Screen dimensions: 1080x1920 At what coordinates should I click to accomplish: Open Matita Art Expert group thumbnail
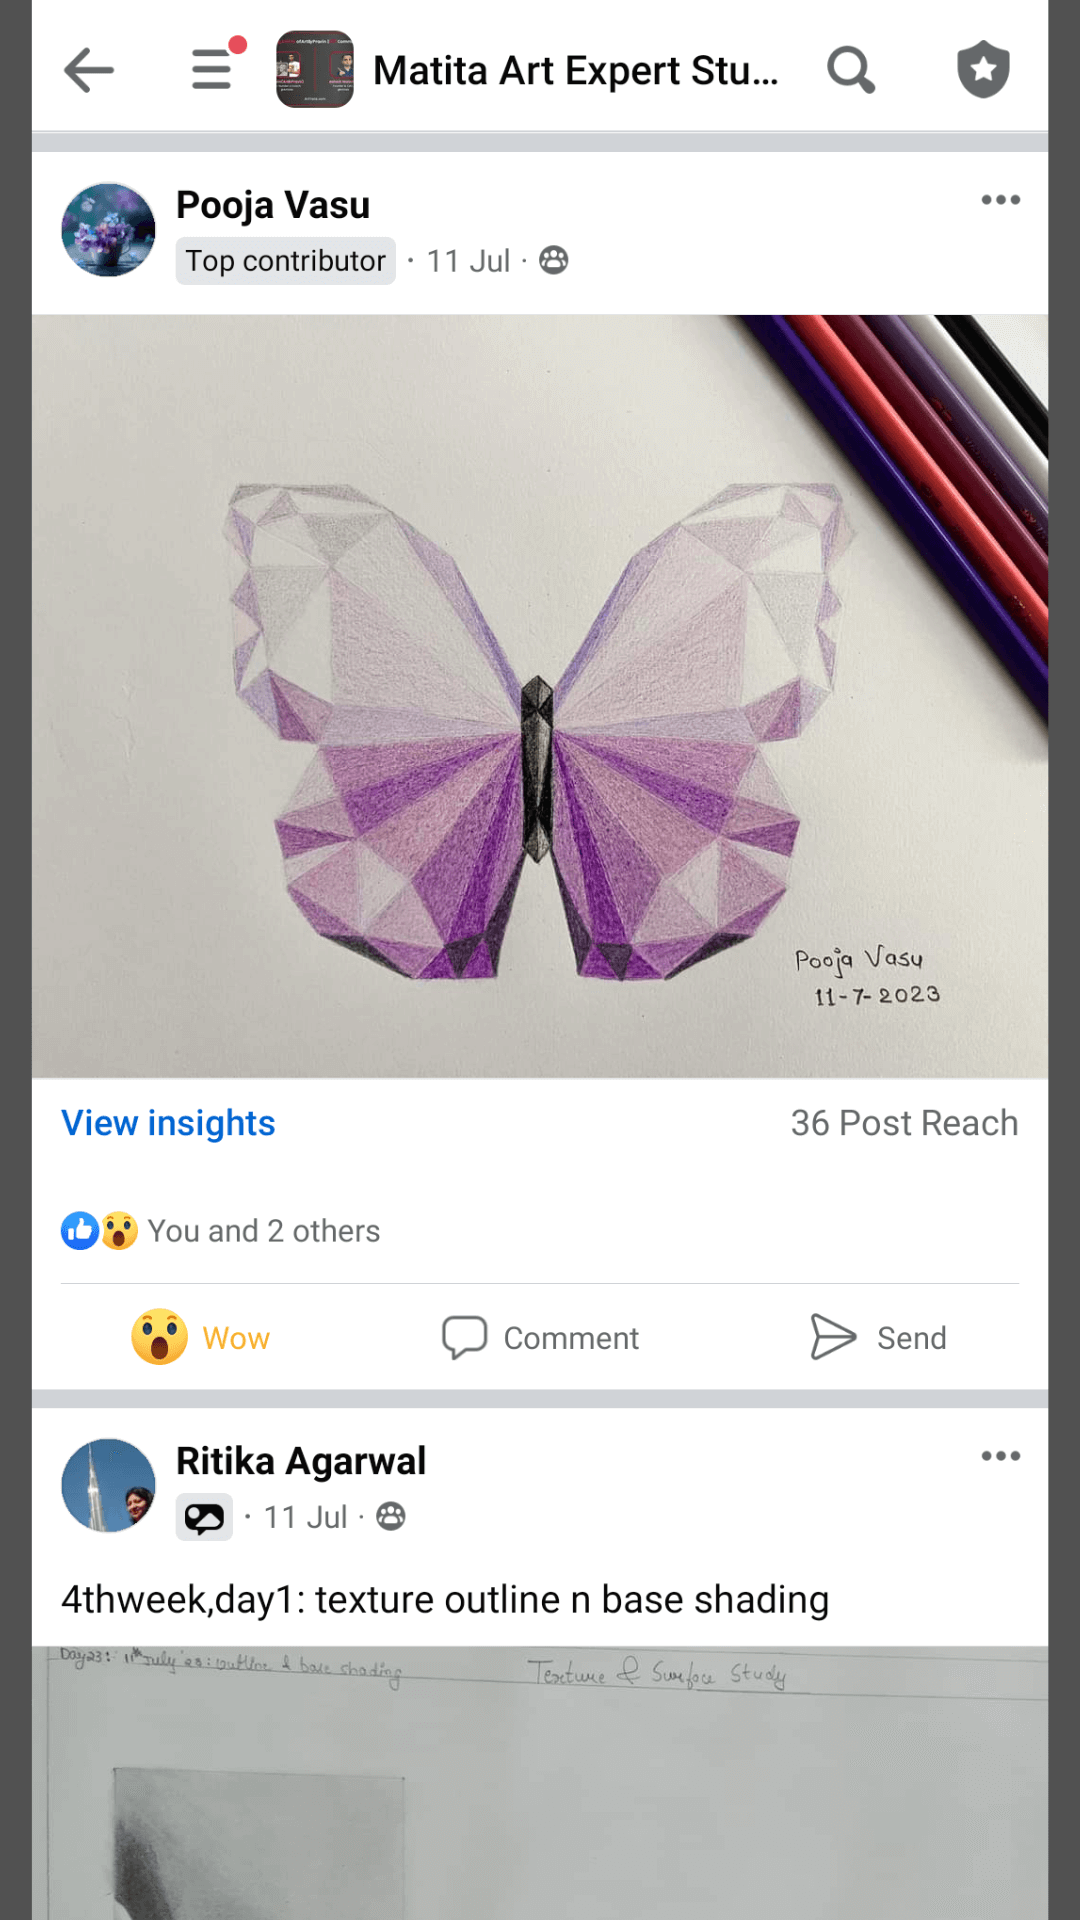pos(315,70)
